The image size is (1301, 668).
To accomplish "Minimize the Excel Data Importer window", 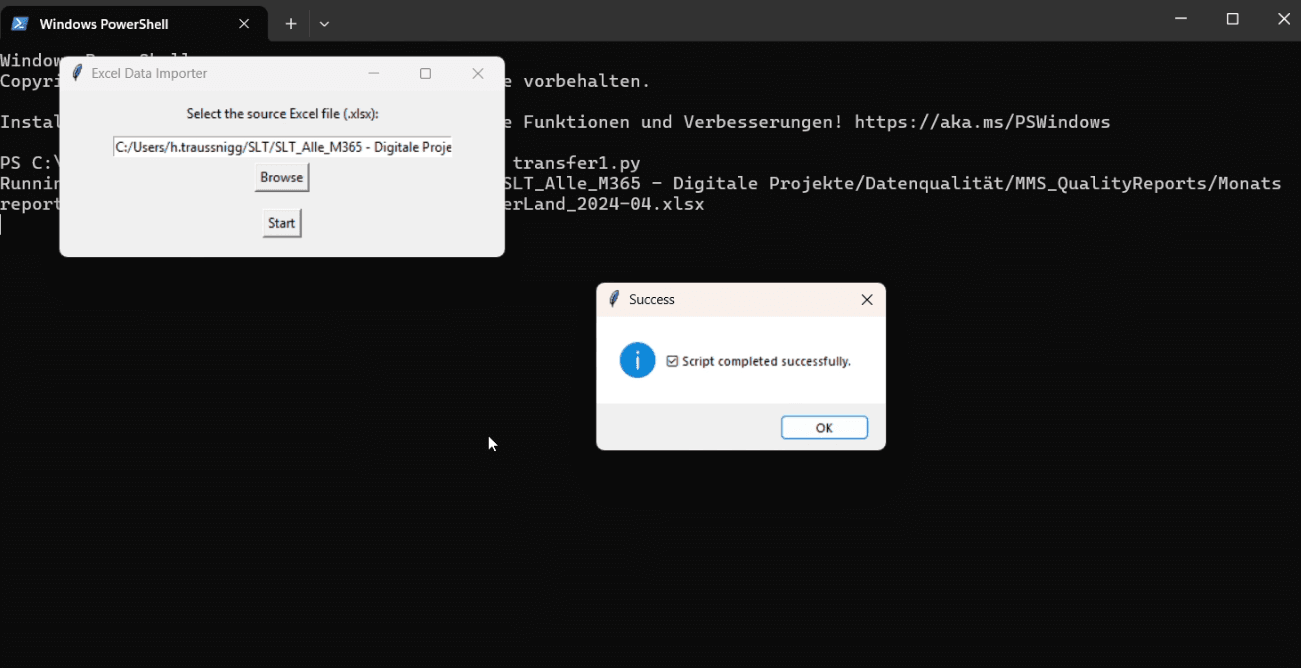I will pos(374,73).
